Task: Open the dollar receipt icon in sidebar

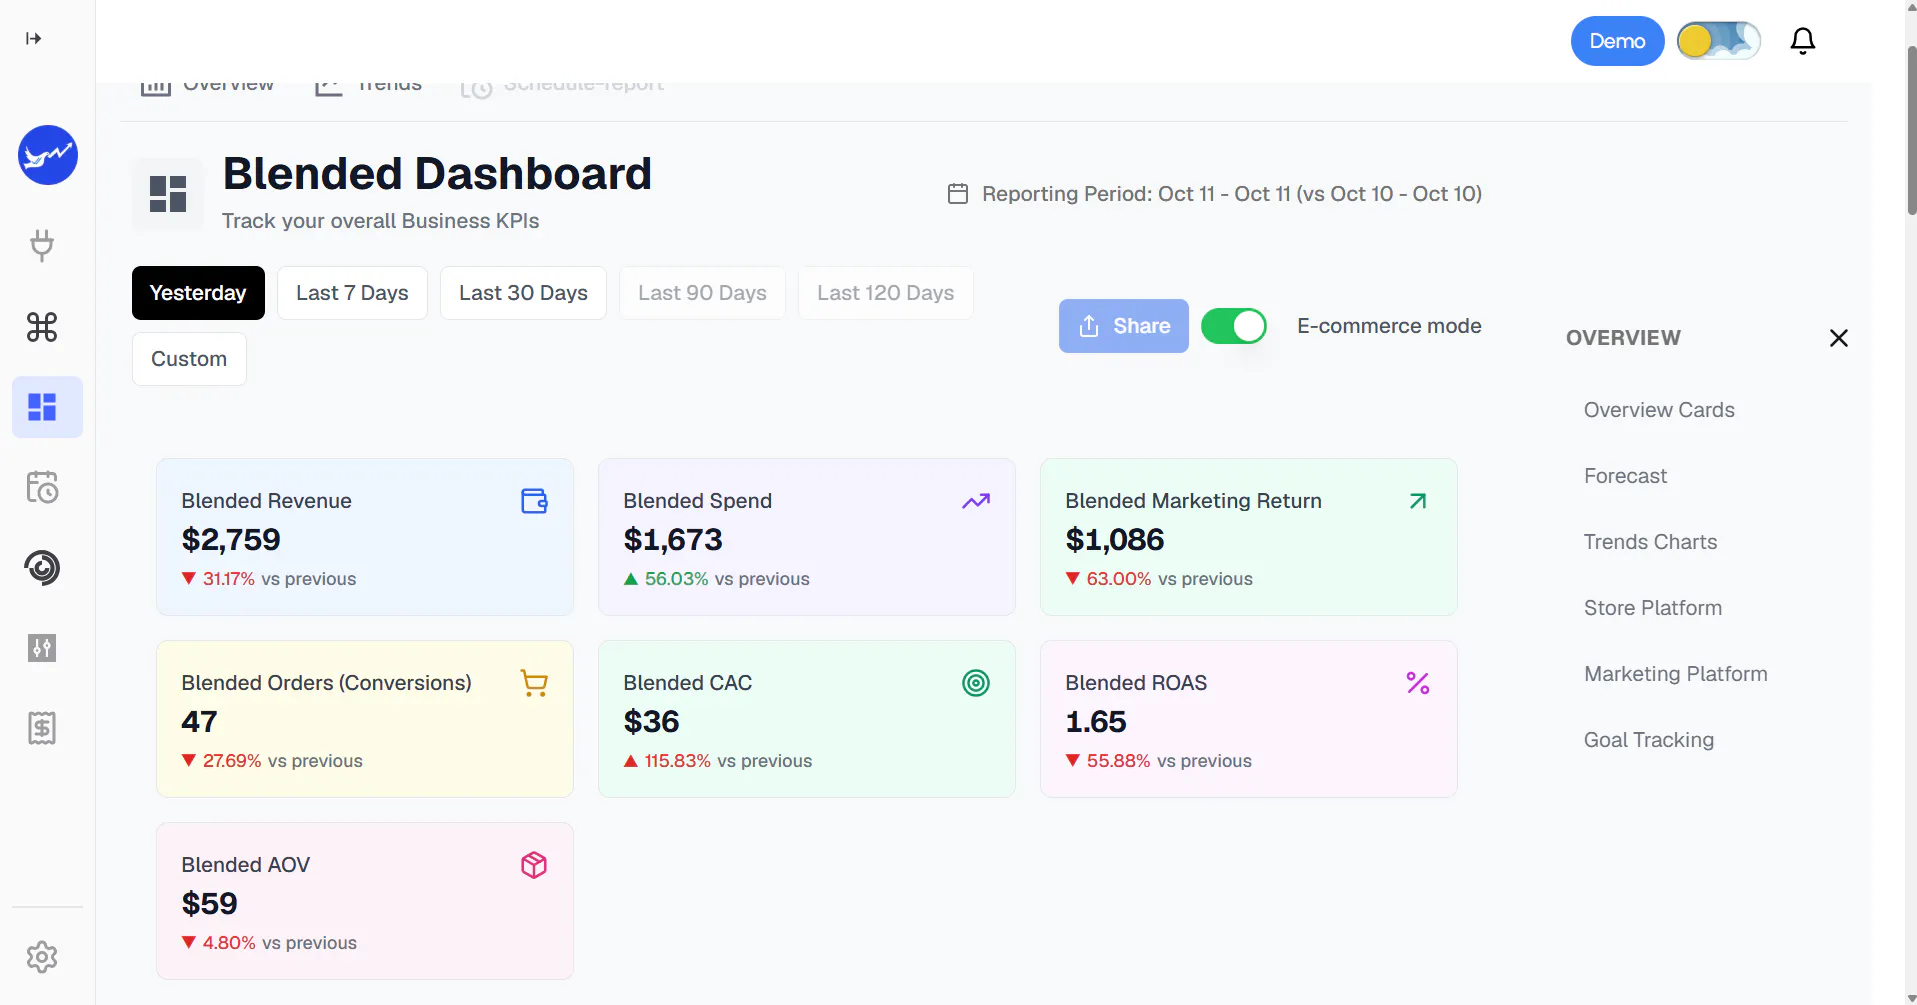Action: click(x=42, y=728)
